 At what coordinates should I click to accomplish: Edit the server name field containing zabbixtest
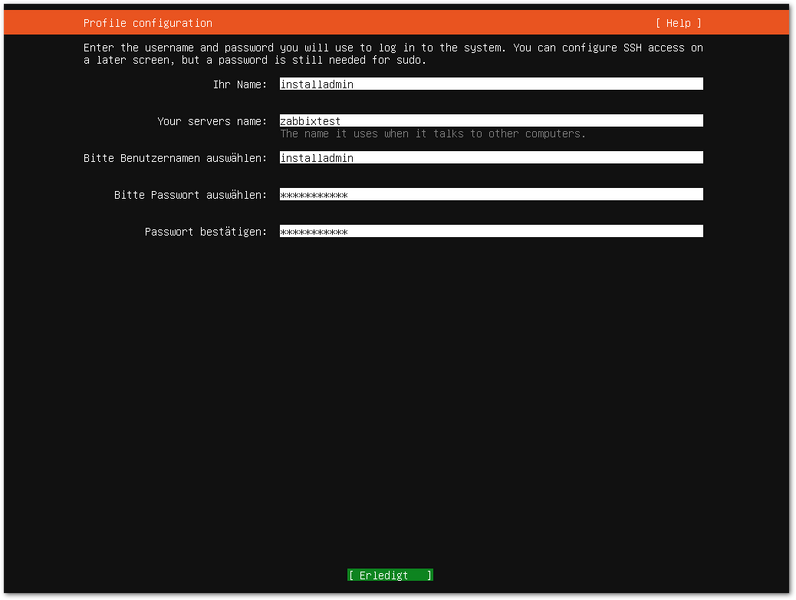point(491,121)
